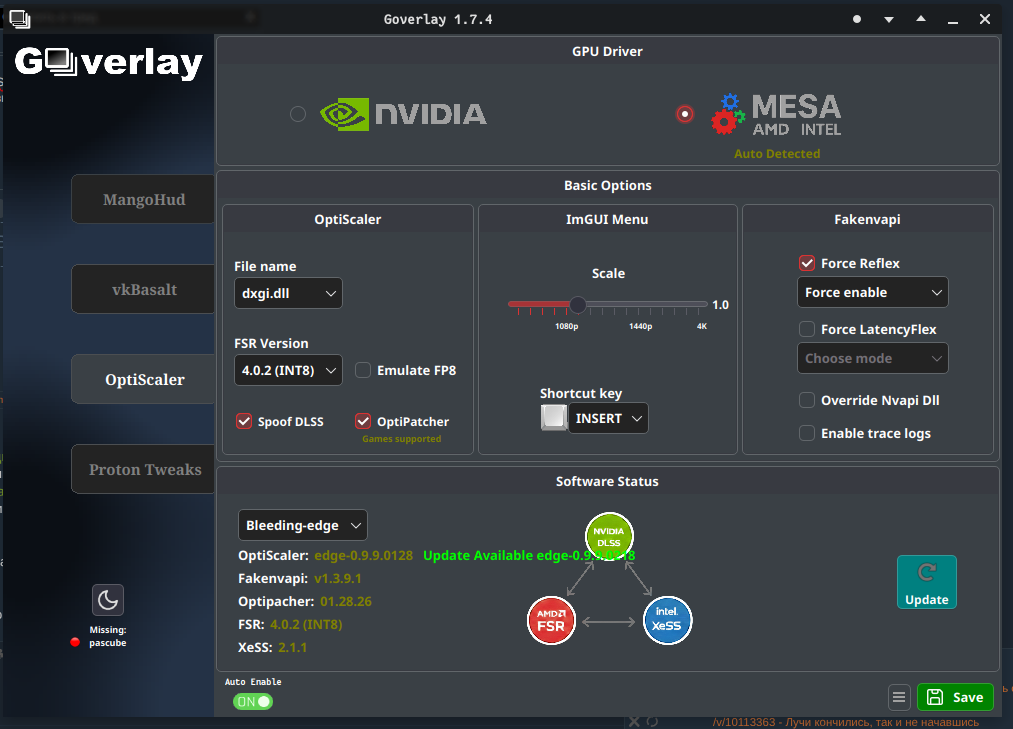This screenshot has height=729, width=1013.
Task: Click the shade-down triangle in titlebar
Action: click(x=889, y=19)
